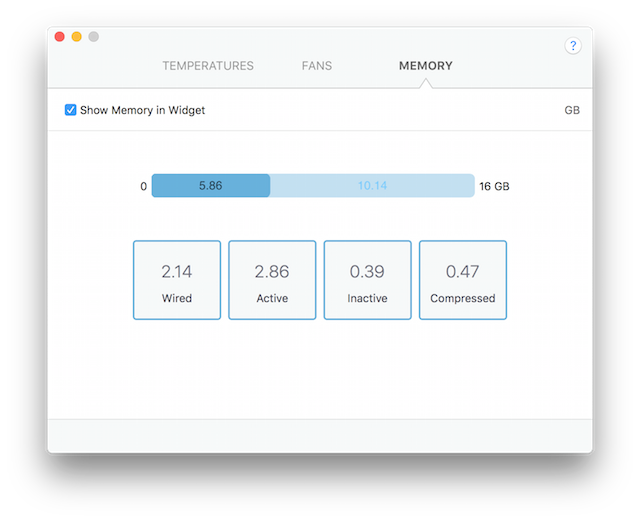Minimize the window with yellow button
The height and width of the screenshot is (521, 640).
coord(77,37)
